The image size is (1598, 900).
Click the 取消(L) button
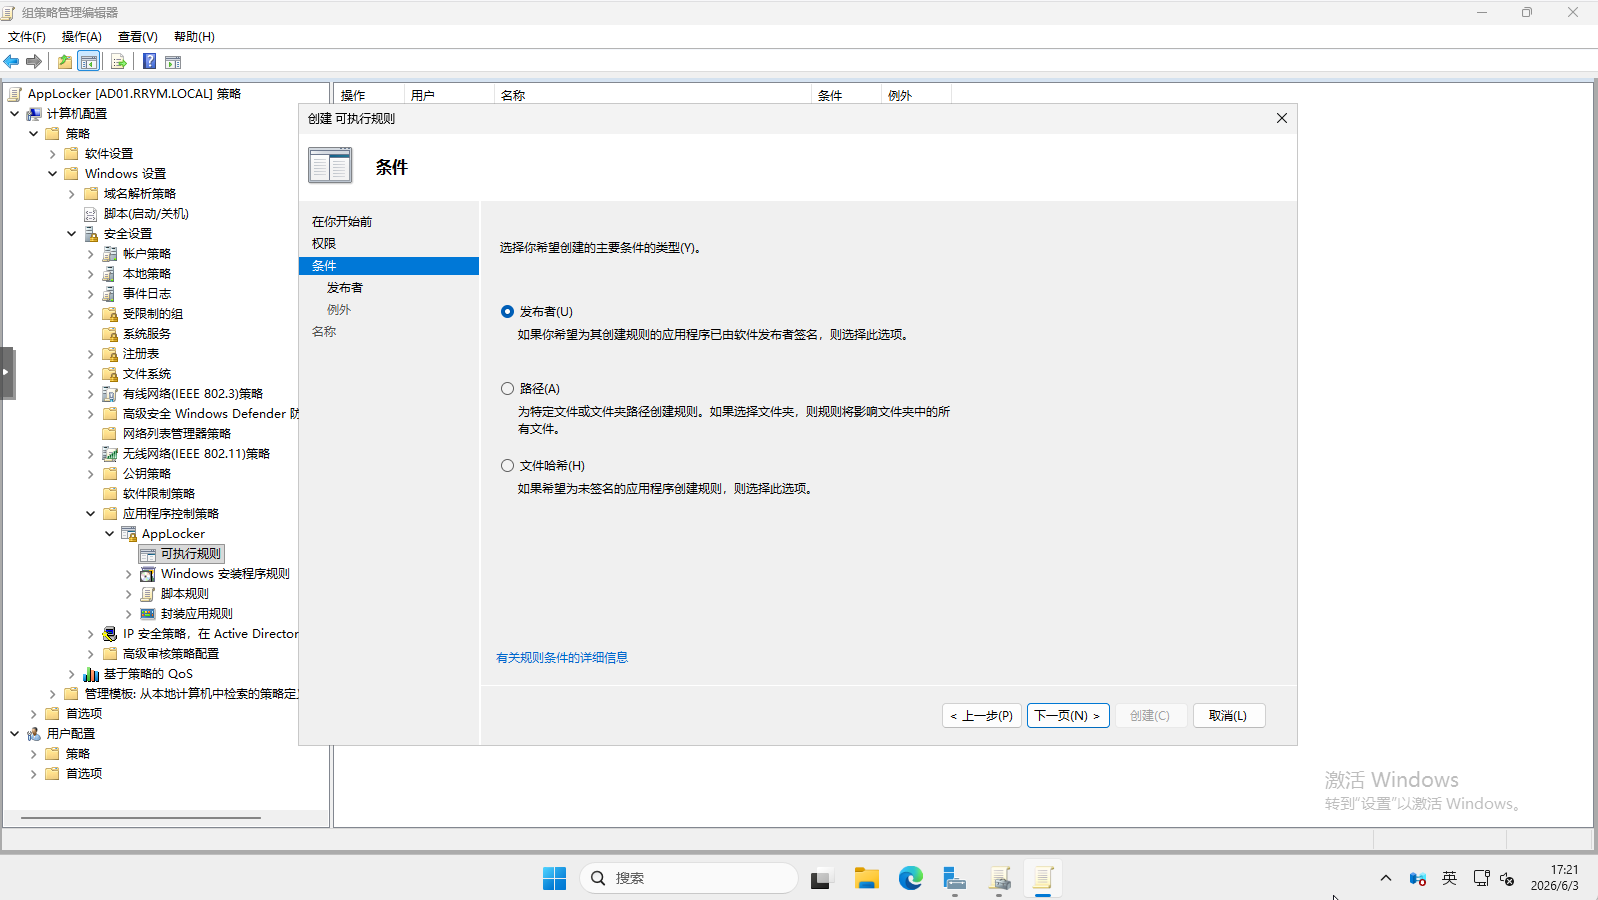click(x=1228, y=716)
